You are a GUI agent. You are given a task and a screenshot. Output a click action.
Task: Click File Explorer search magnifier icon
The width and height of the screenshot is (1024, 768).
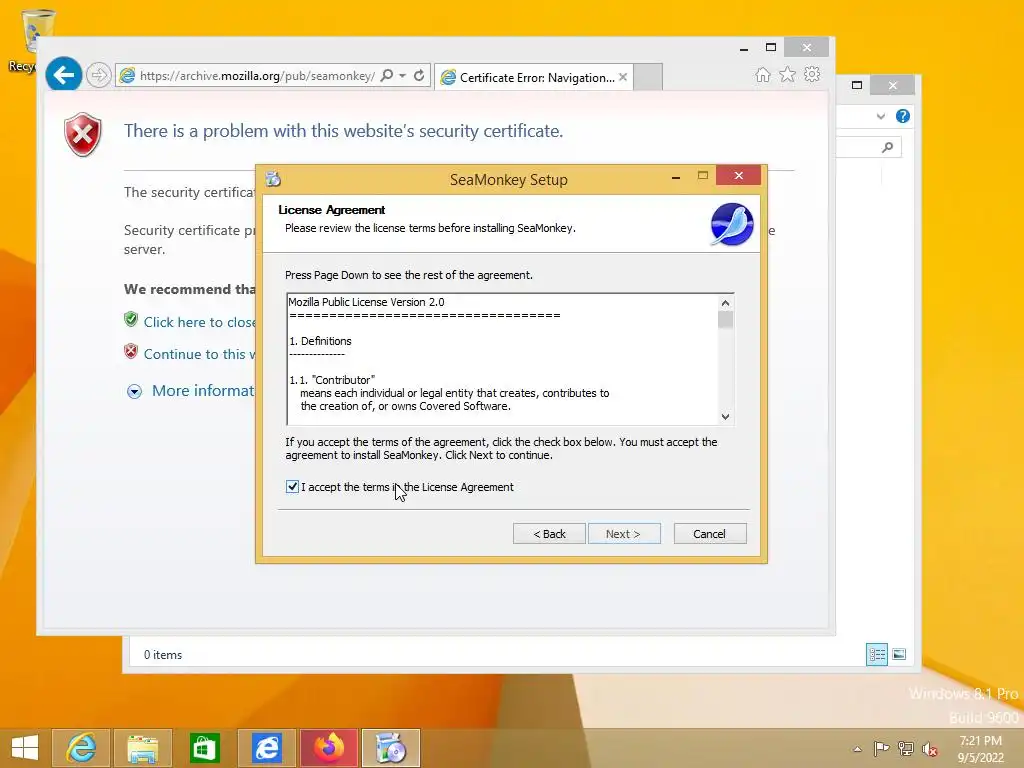(x=887, y=147)
